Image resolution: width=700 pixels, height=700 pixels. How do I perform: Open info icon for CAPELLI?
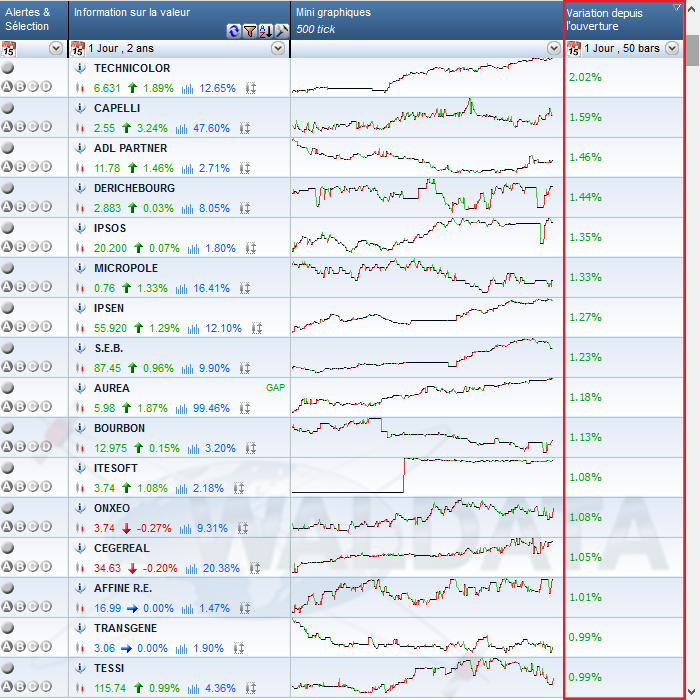pyautogui.click(x=80, y=108)
